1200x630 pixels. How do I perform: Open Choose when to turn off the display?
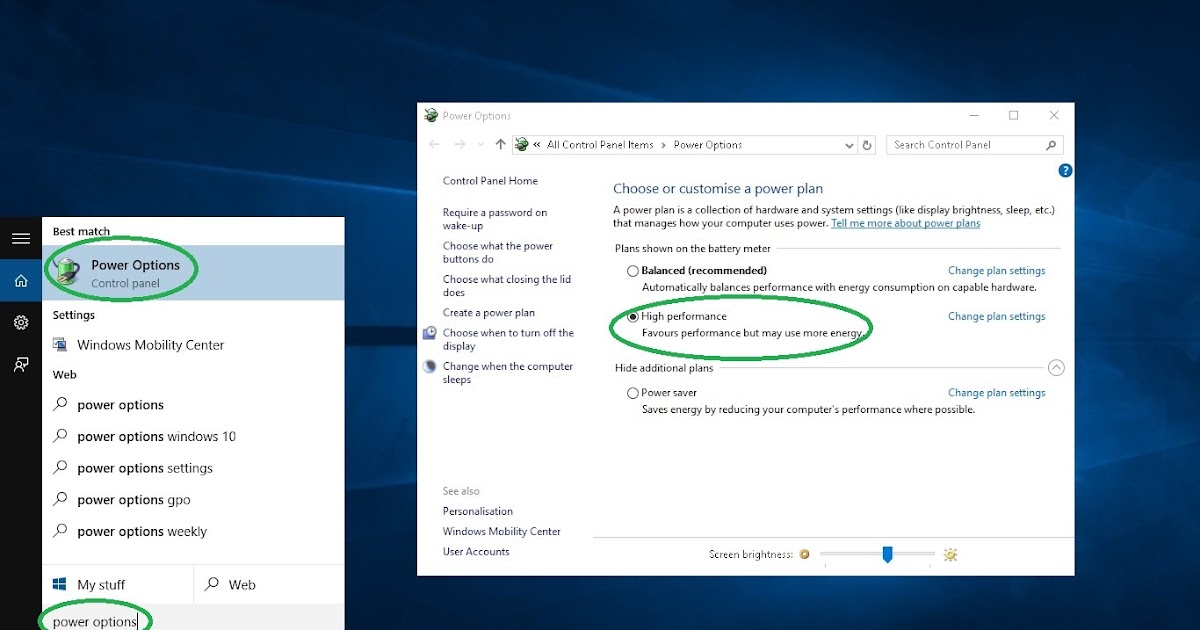click(508, 339)
